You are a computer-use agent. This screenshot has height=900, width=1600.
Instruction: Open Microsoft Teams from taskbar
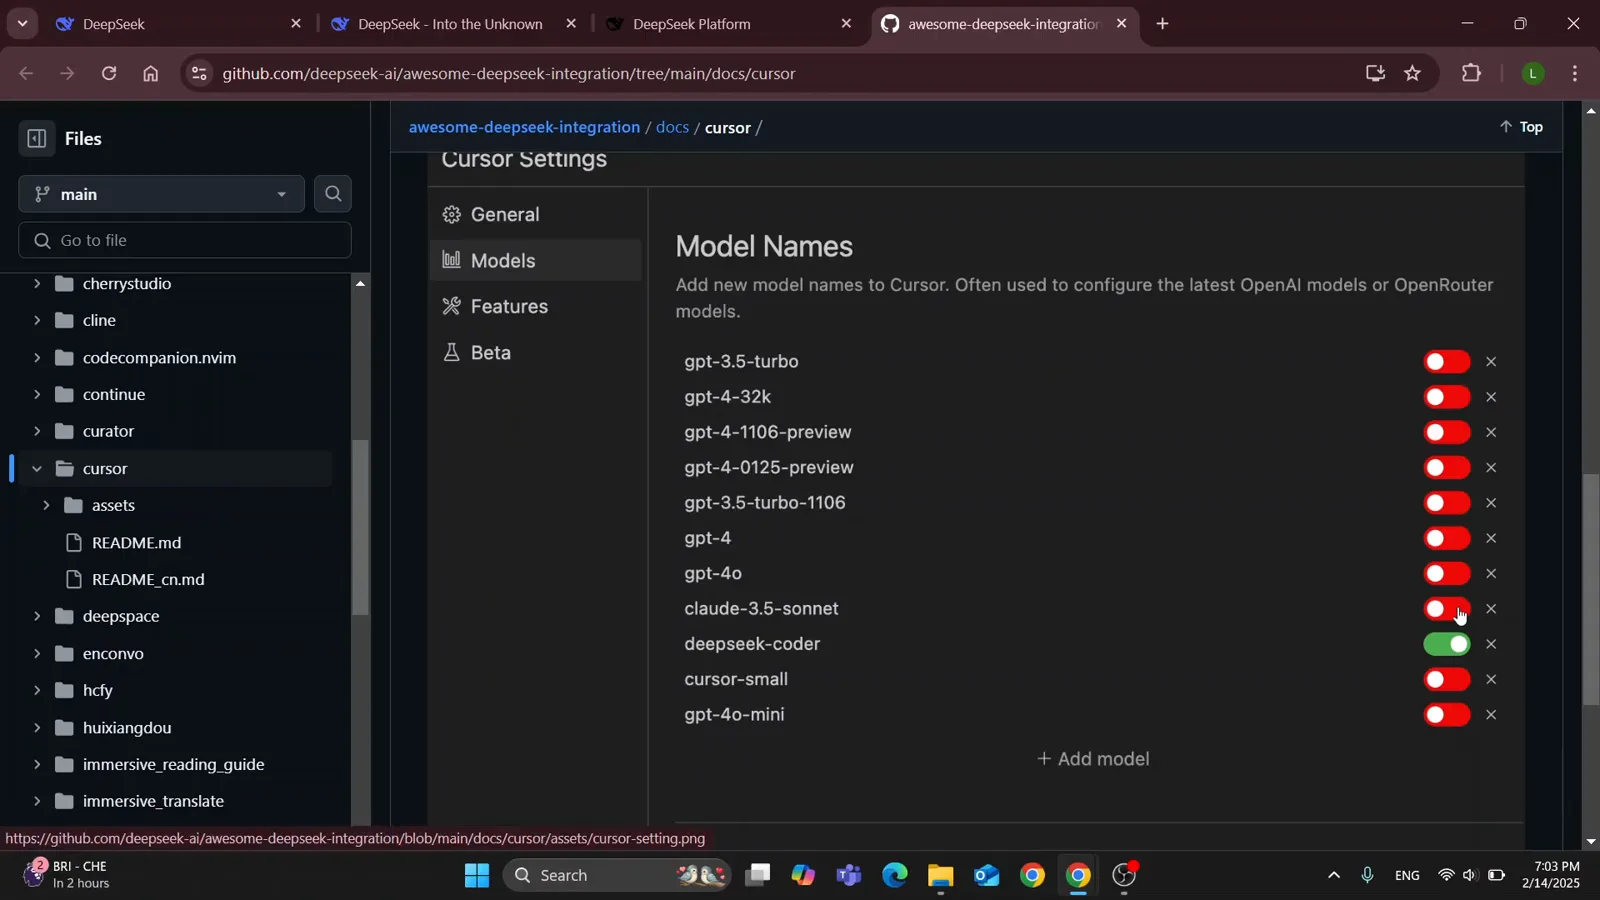pyautogui.click(x=849, y=876)
